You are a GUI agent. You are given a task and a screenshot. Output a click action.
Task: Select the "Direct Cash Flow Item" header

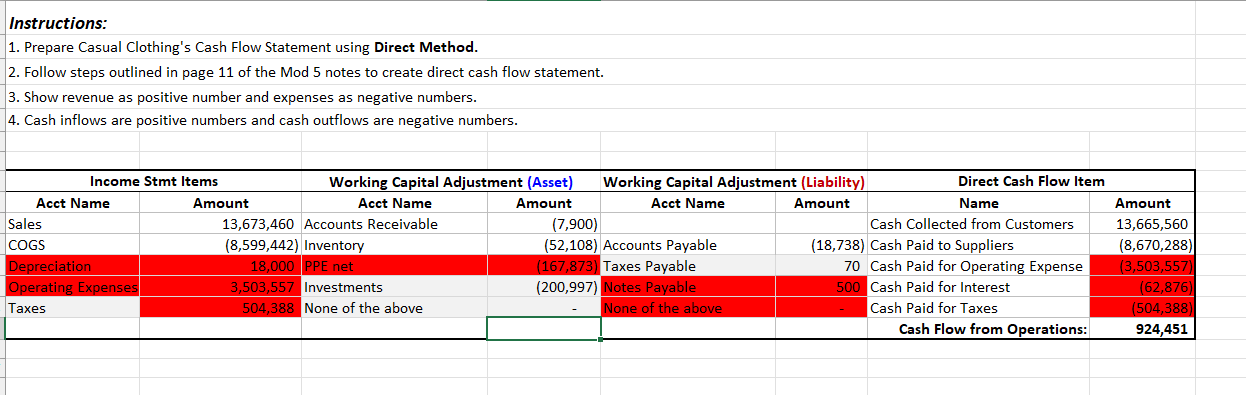pyautogui.click(x=1031, y=181)
